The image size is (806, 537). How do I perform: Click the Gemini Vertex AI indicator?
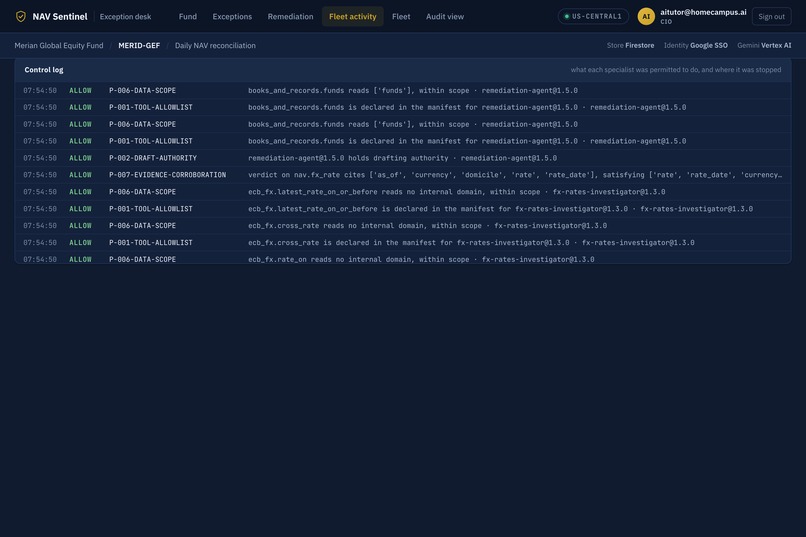(764, 46)
